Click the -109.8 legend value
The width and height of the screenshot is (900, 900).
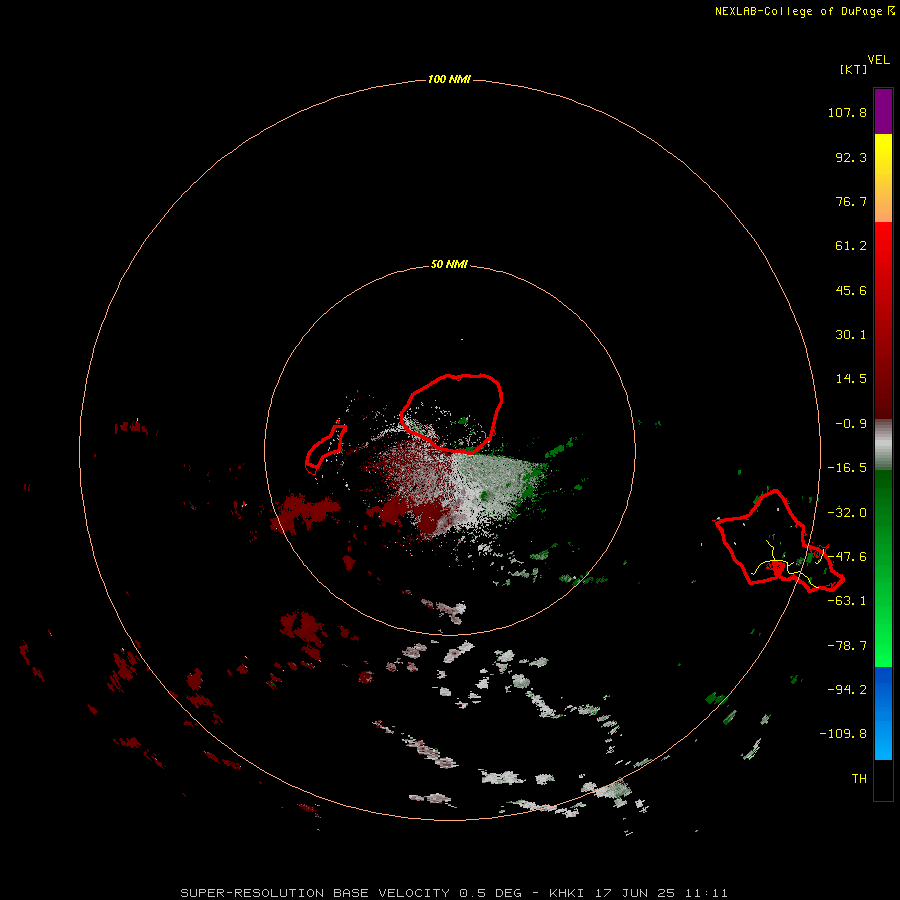[x=843, y=734]
